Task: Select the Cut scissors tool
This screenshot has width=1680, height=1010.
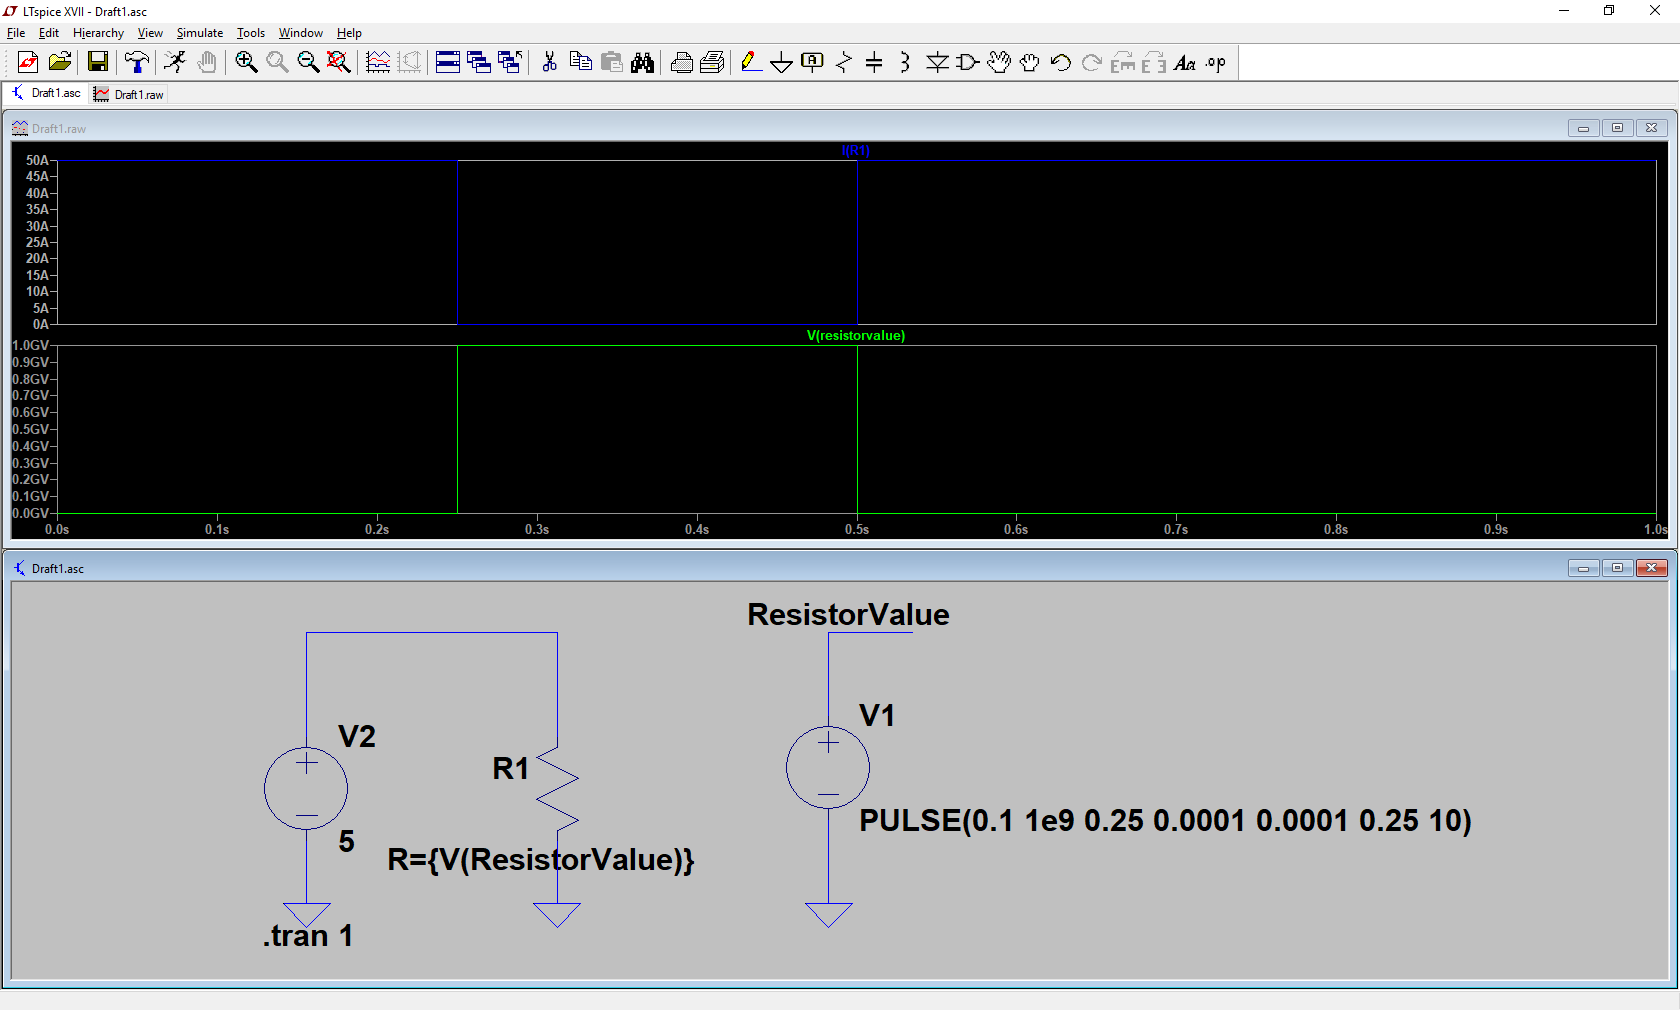Action: (549, 62)
